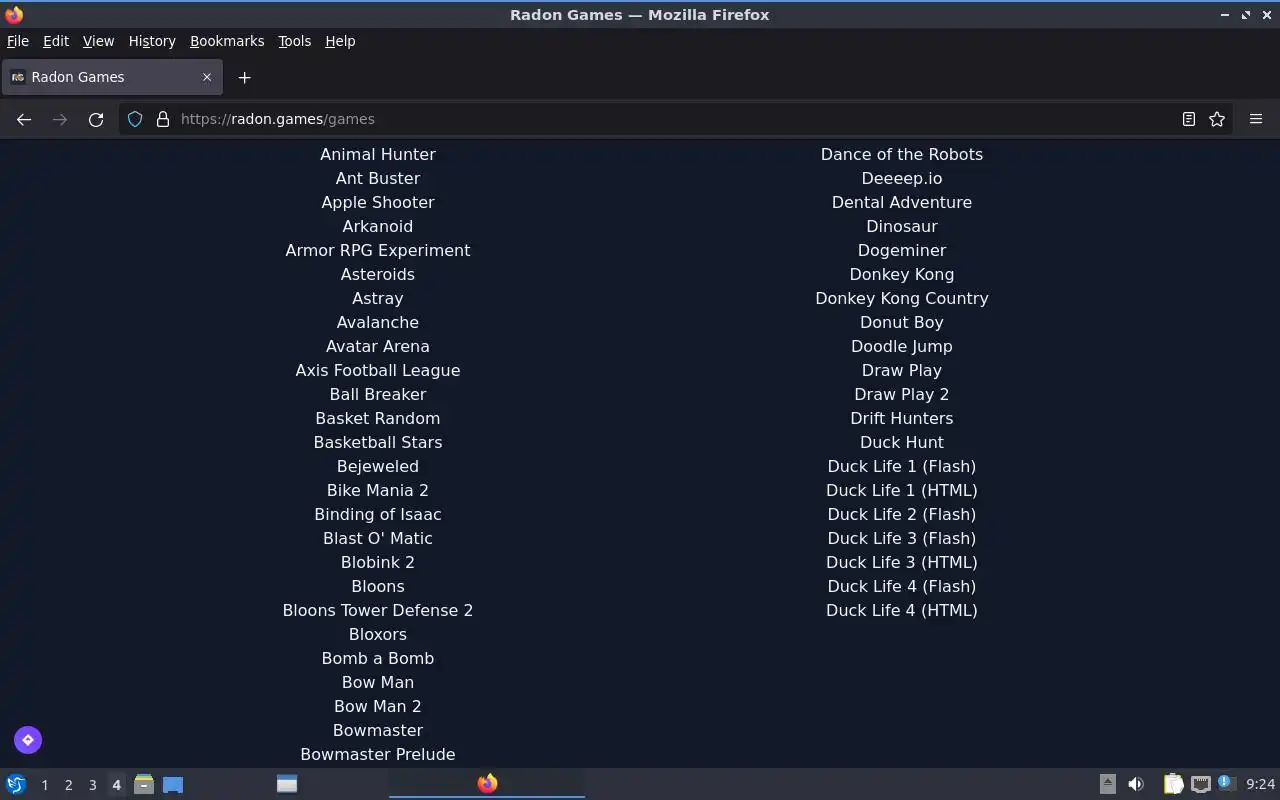Open Doodle Jump link
1280x800 pixels.
coord(902,346)
